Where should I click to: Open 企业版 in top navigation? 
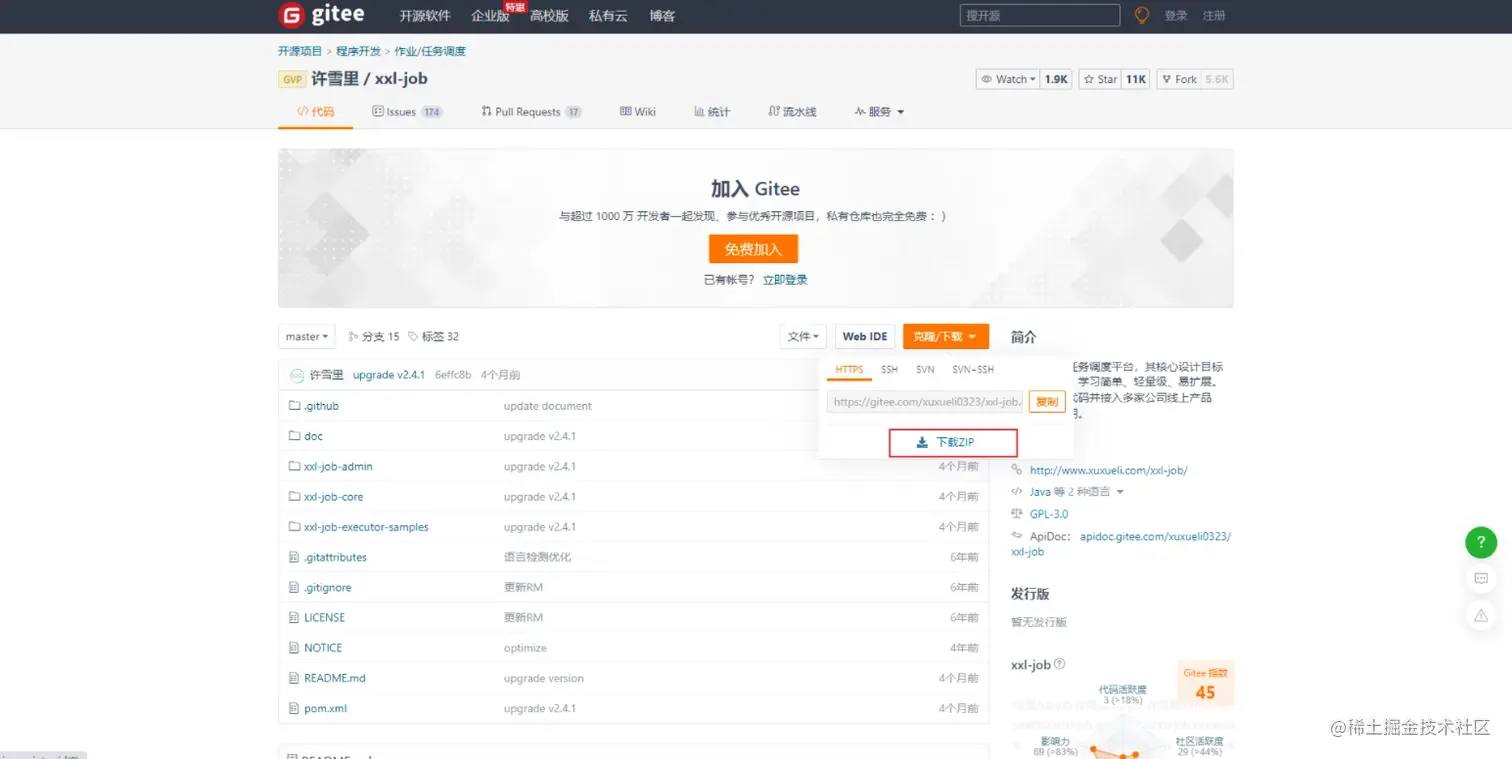tap(490, 16)
